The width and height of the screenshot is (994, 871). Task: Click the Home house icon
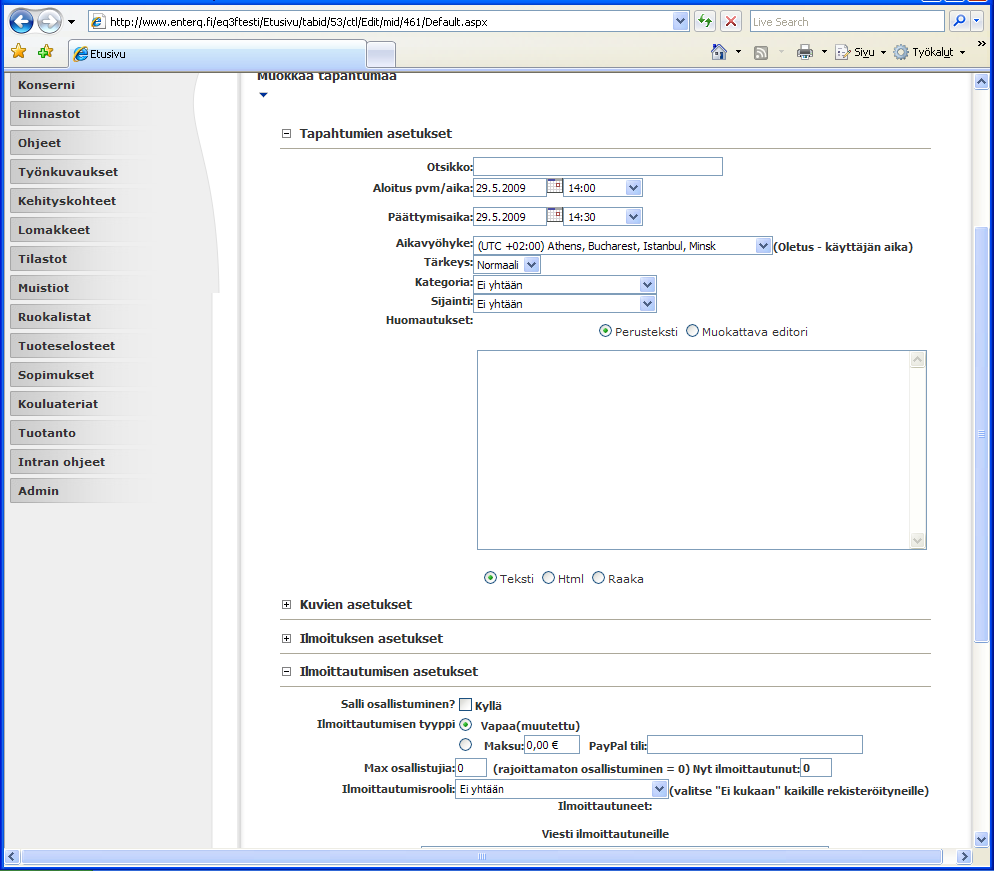[719, 52]
